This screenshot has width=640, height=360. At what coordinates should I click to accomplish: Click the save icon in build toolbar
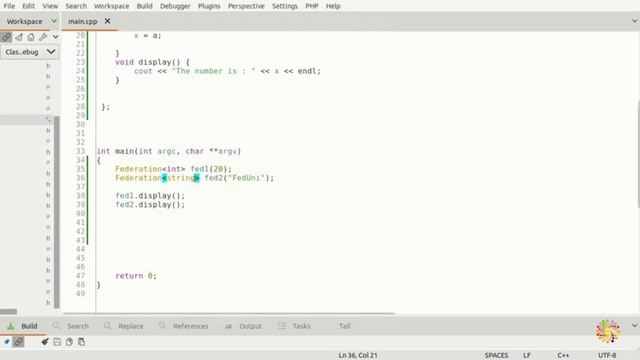(57, 342)
